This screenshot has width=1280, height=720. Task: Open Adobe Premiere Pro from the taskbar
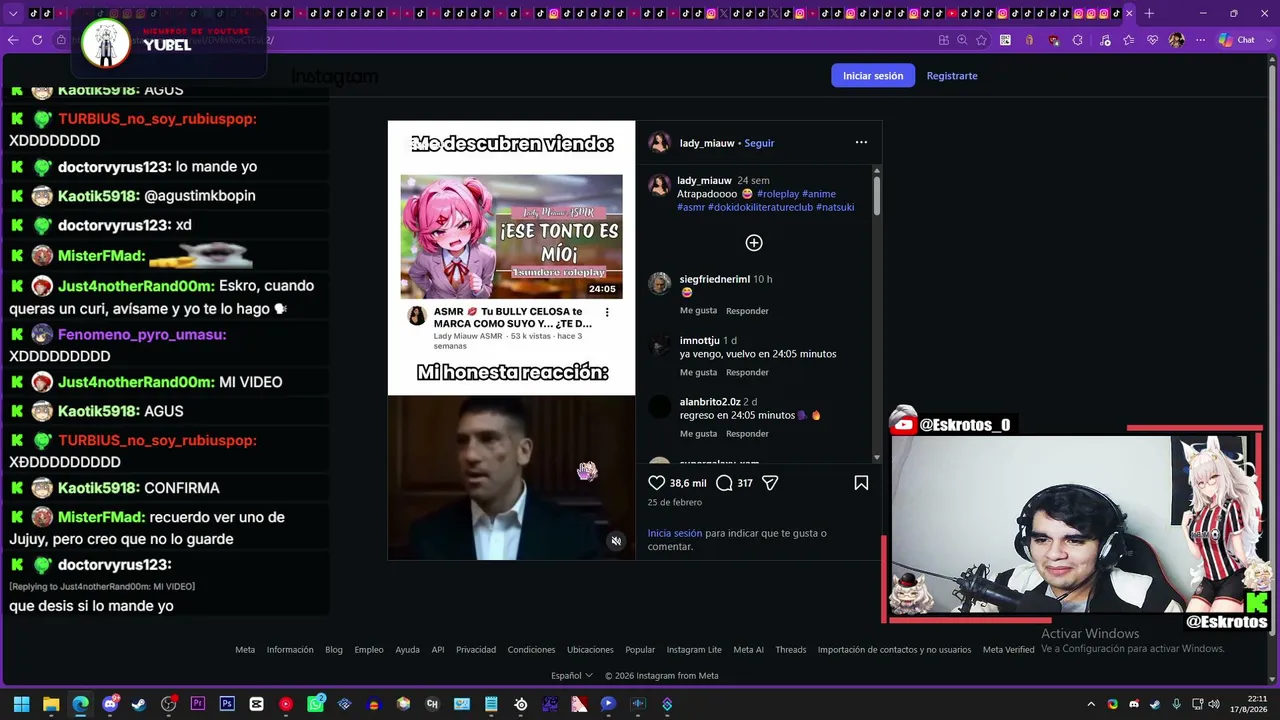[198, 704]
